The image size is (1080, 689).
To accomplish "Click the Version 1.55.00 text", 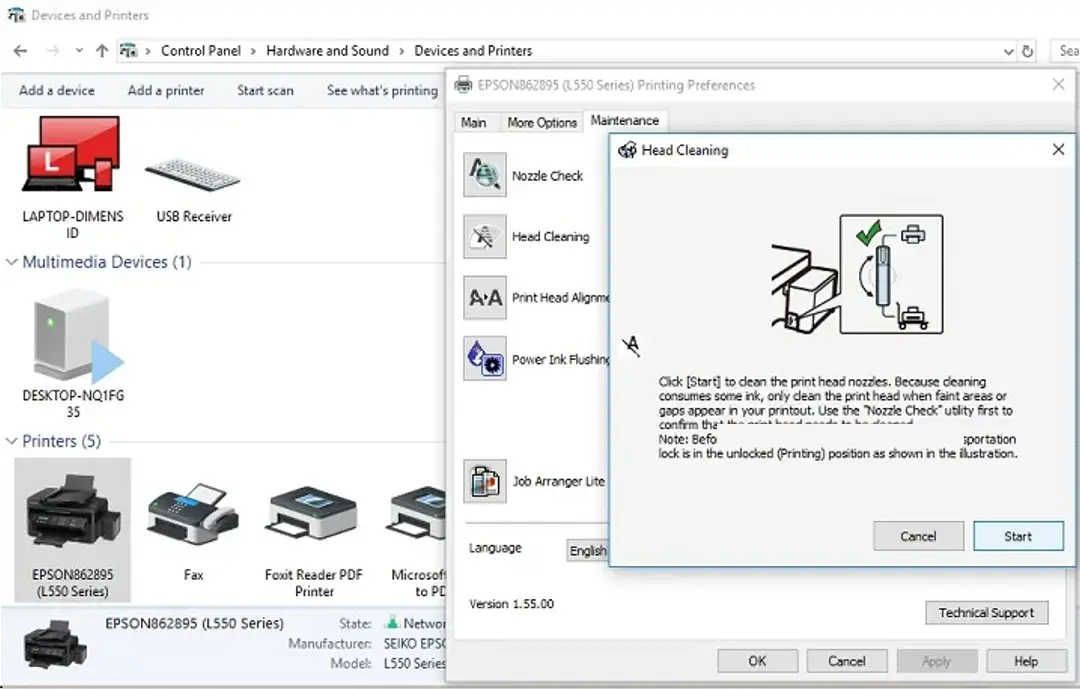I will [512, 604].
